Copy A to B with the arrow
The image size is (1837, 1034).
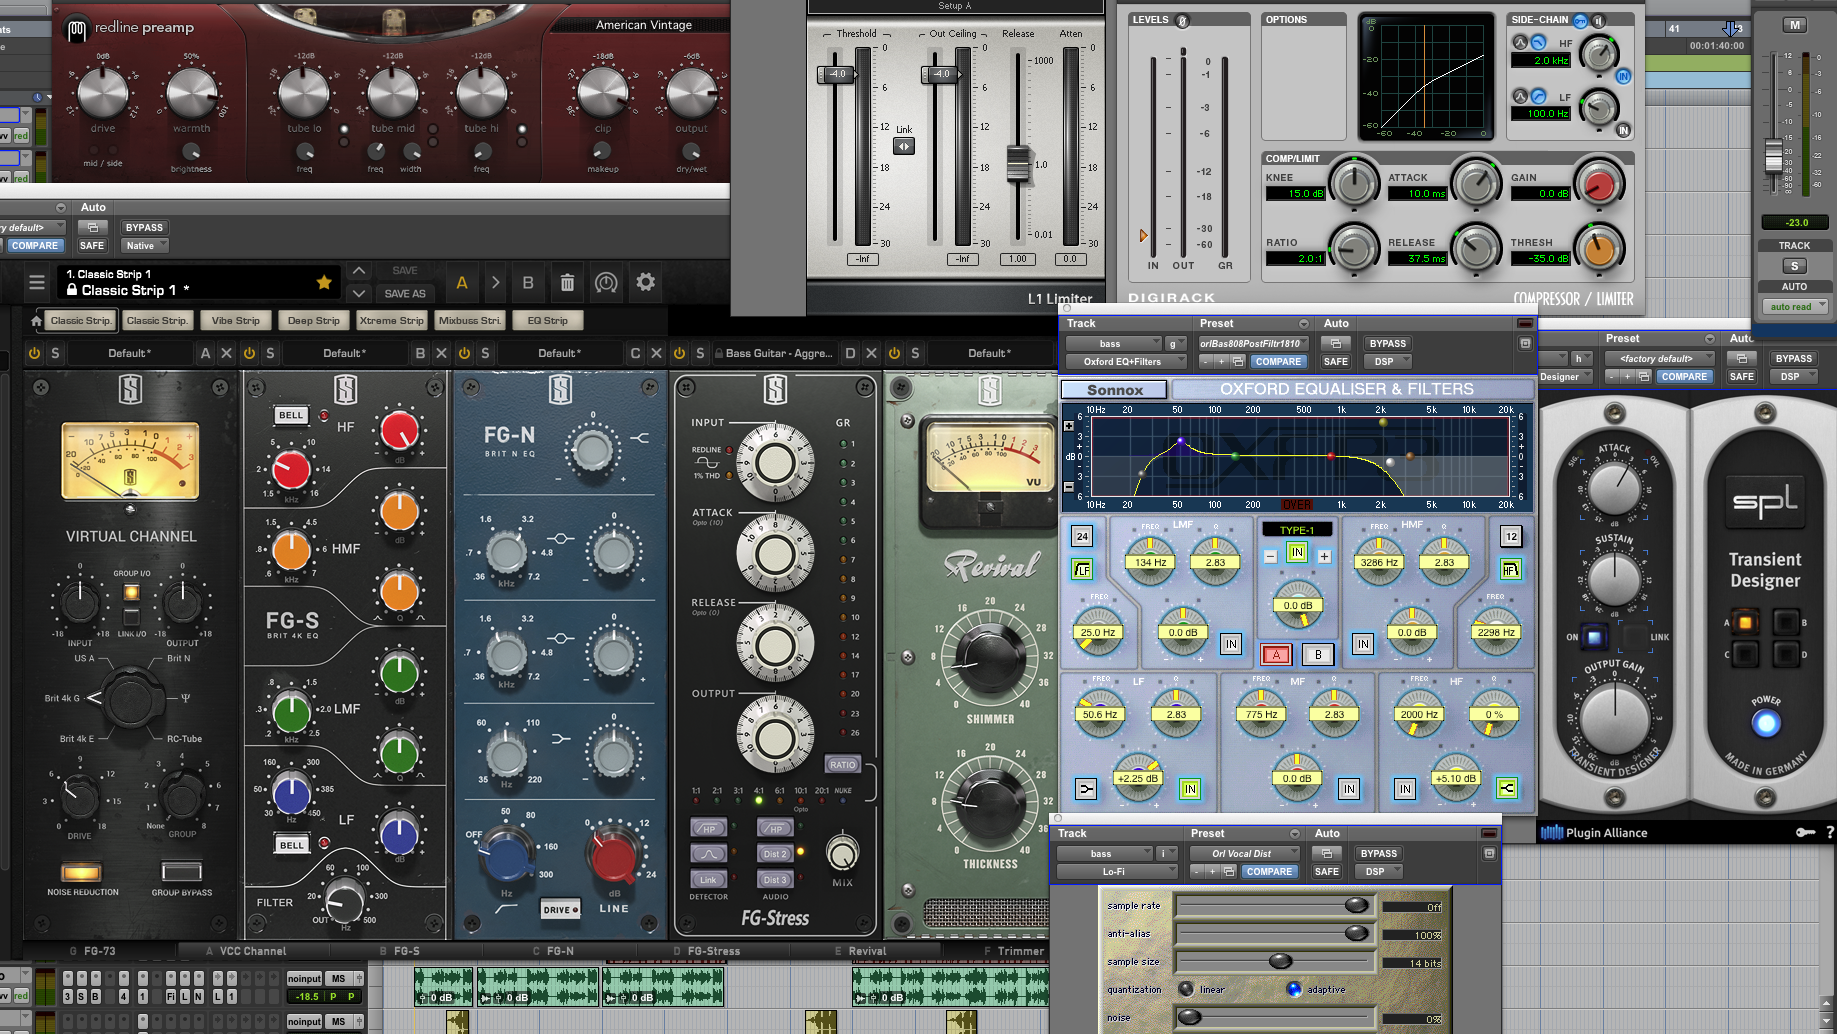495,283
